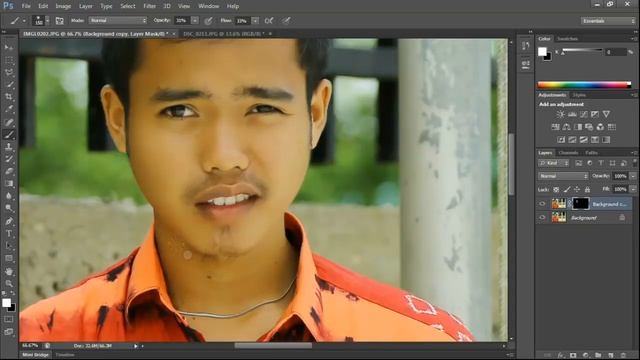
Task: Add a Color Balance adjustment
Action: pos(567,127)
